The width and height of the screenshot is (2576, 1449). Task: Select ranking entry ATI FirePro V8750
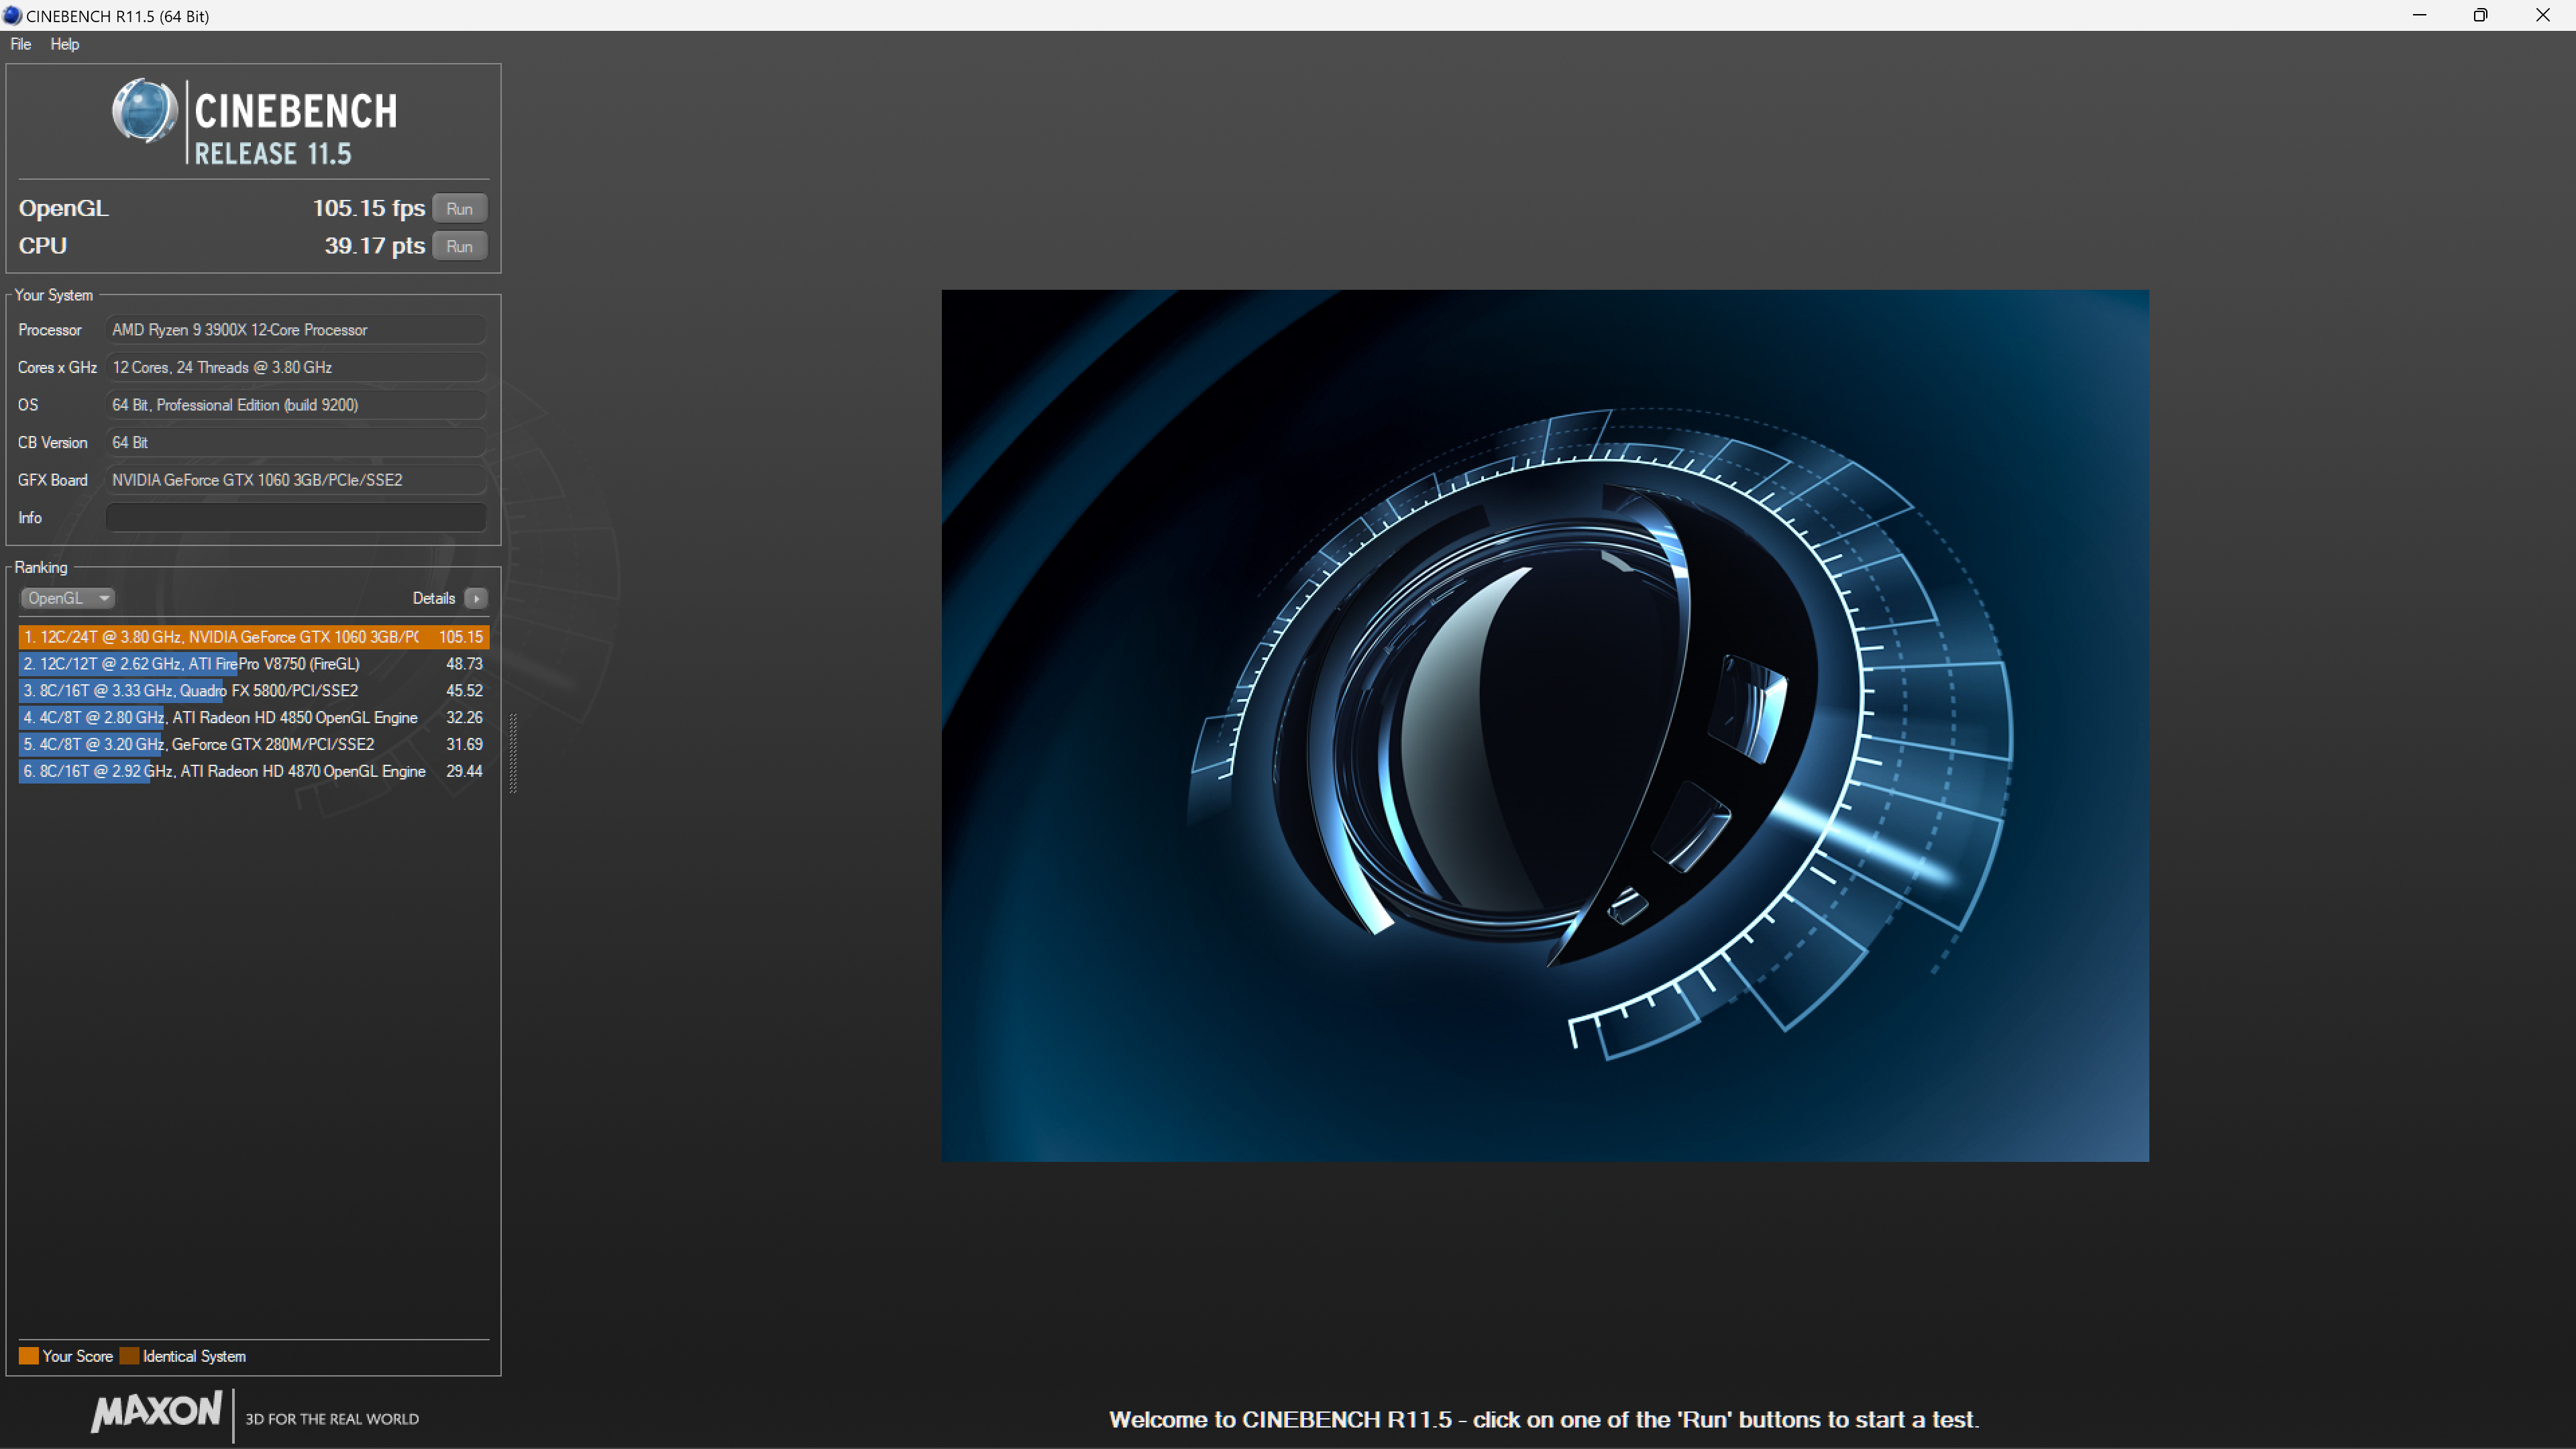pyautogui.click(x=253, y=664)
